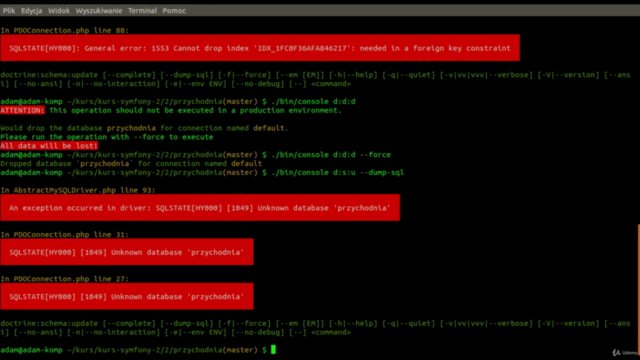Click the first doctrine:schema:update usage line
Image resolution: width=640 pixels, height=360 pixels.
[315, 79]
